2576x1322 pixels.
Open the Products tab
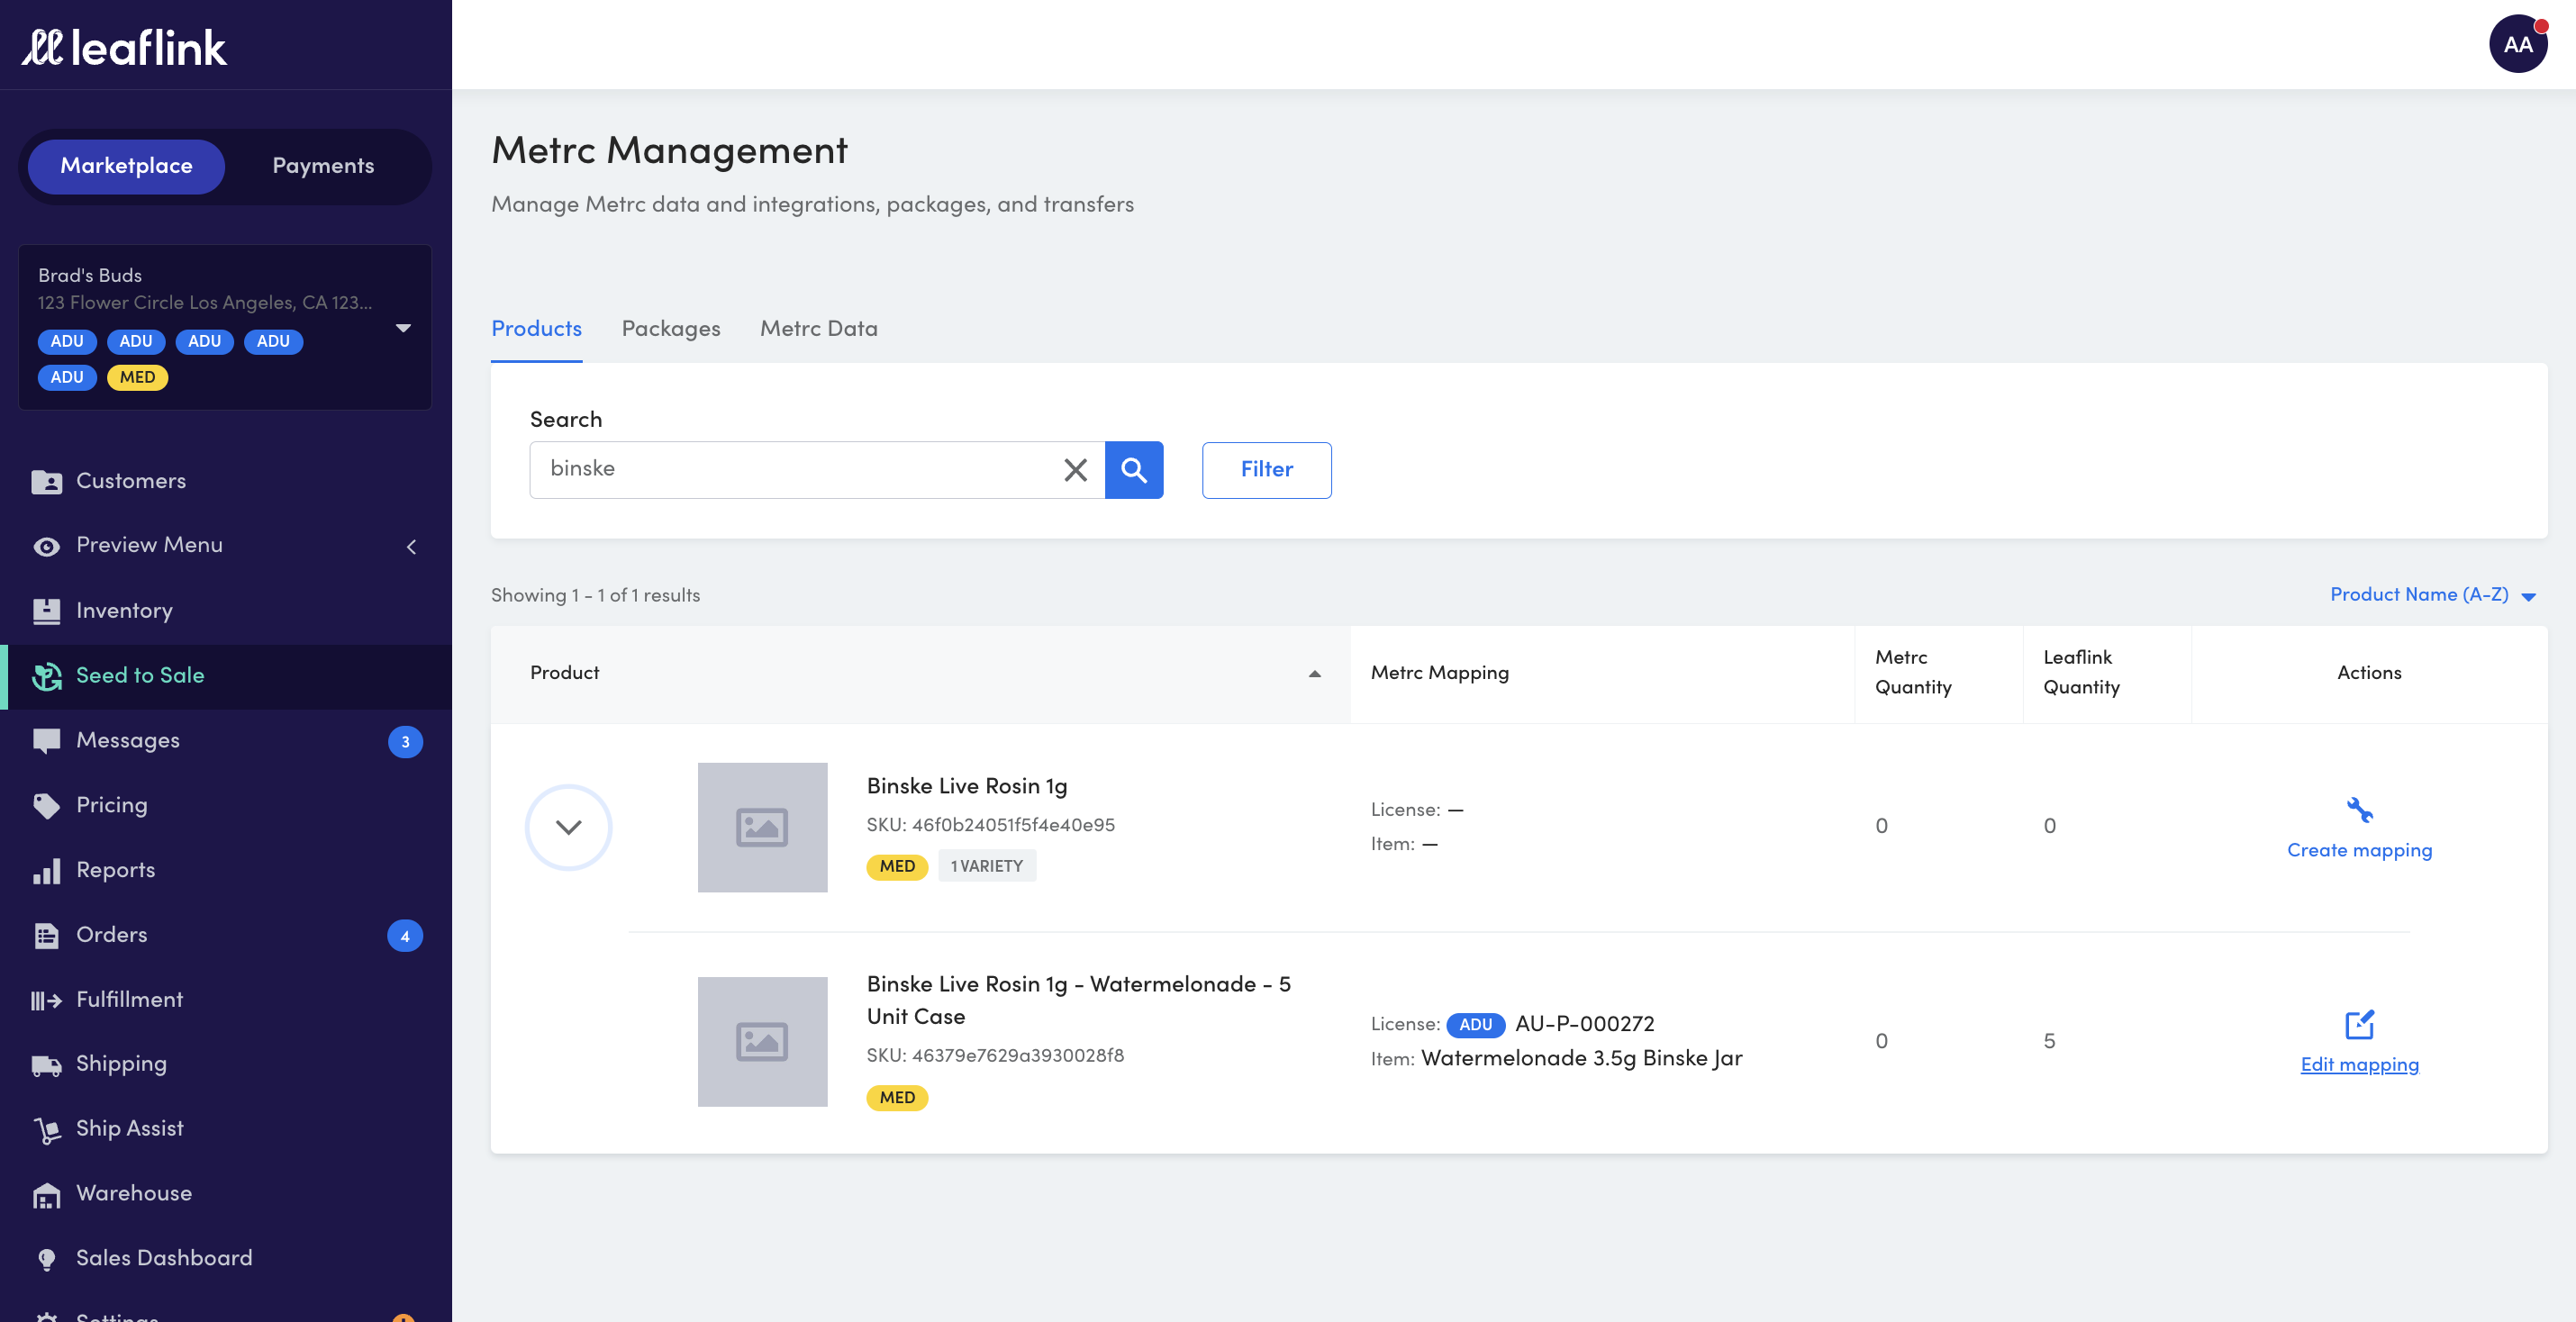click(536, 329)
